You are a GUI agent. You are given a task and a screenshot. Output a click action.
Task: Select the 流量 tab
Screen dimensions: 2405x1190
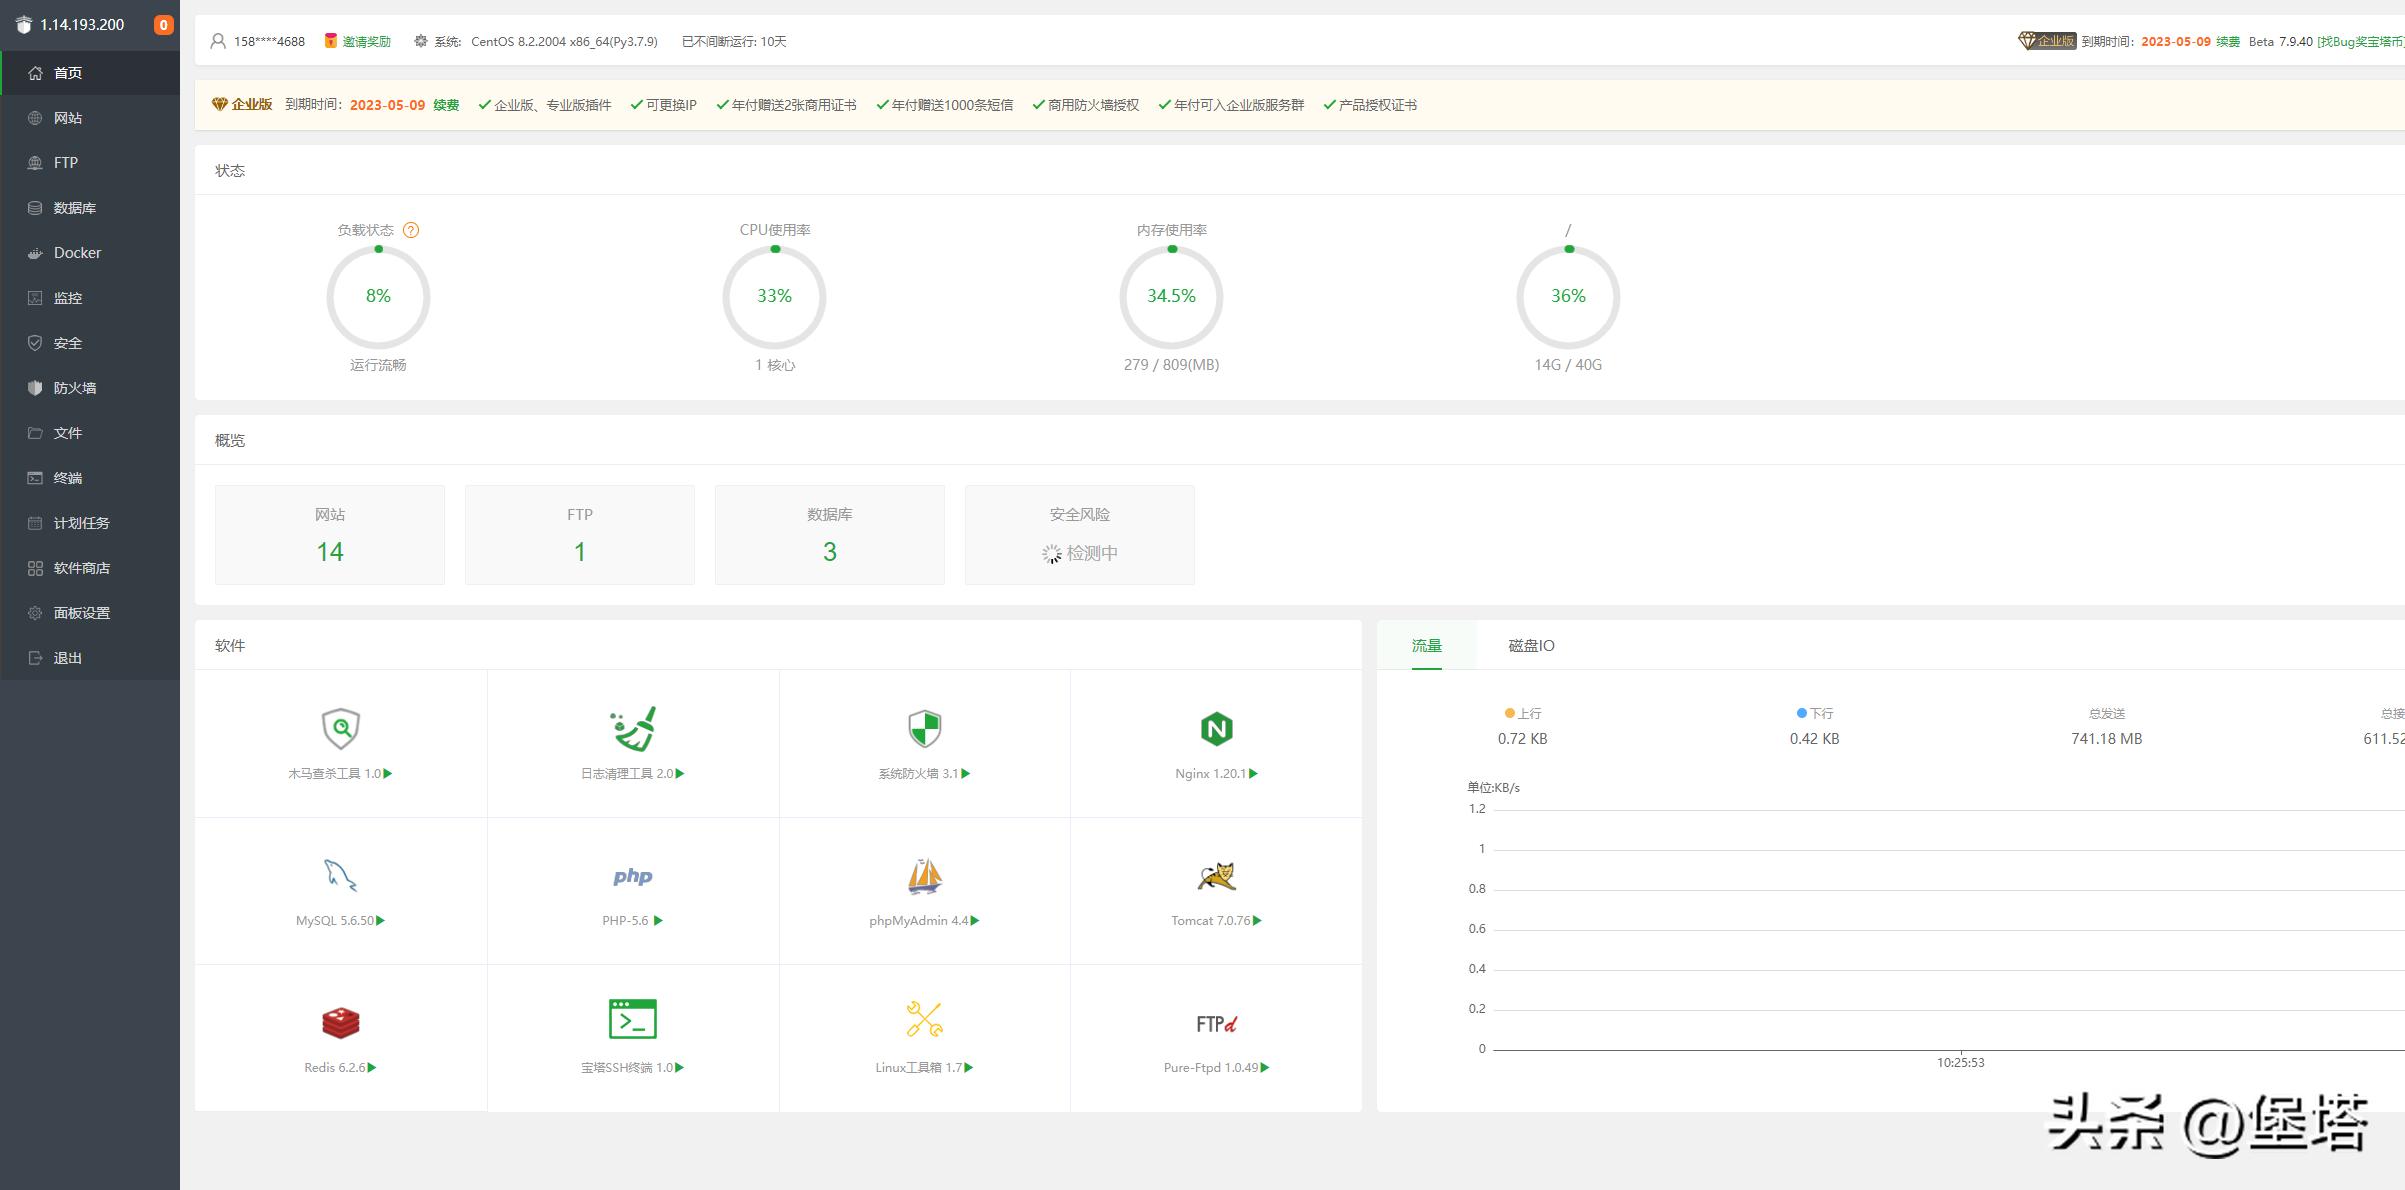pyautogui.click(x=1426, y=646)
